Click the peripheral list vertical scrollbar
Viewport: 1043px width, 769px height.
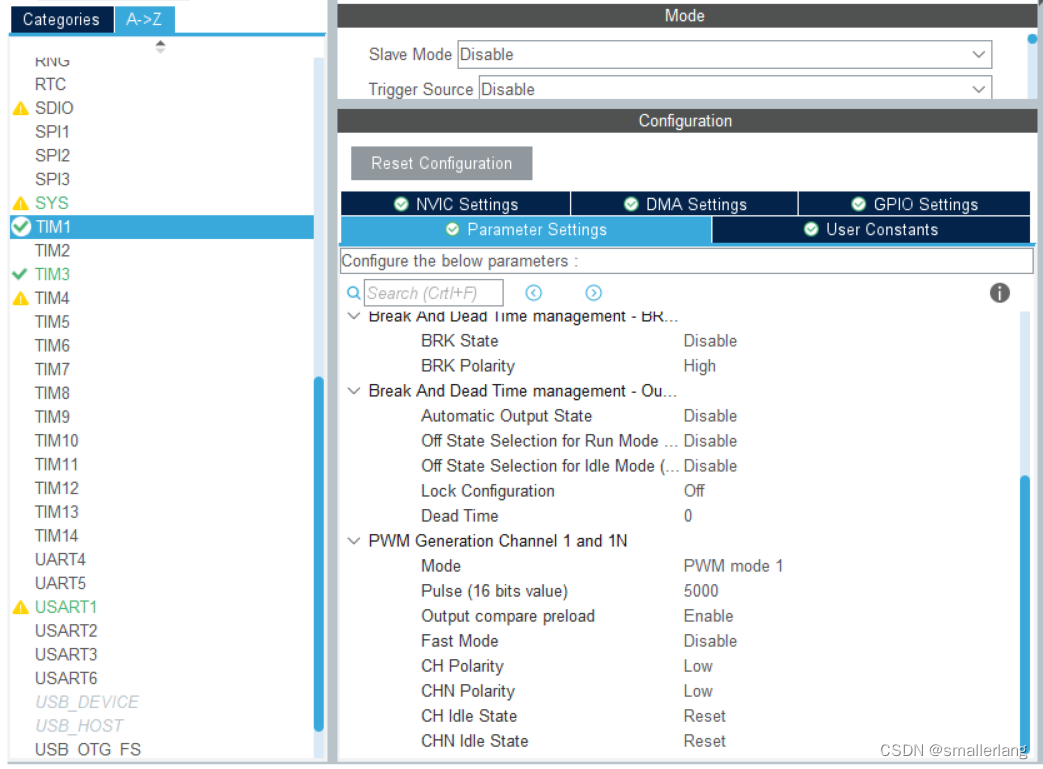[319, 553]
